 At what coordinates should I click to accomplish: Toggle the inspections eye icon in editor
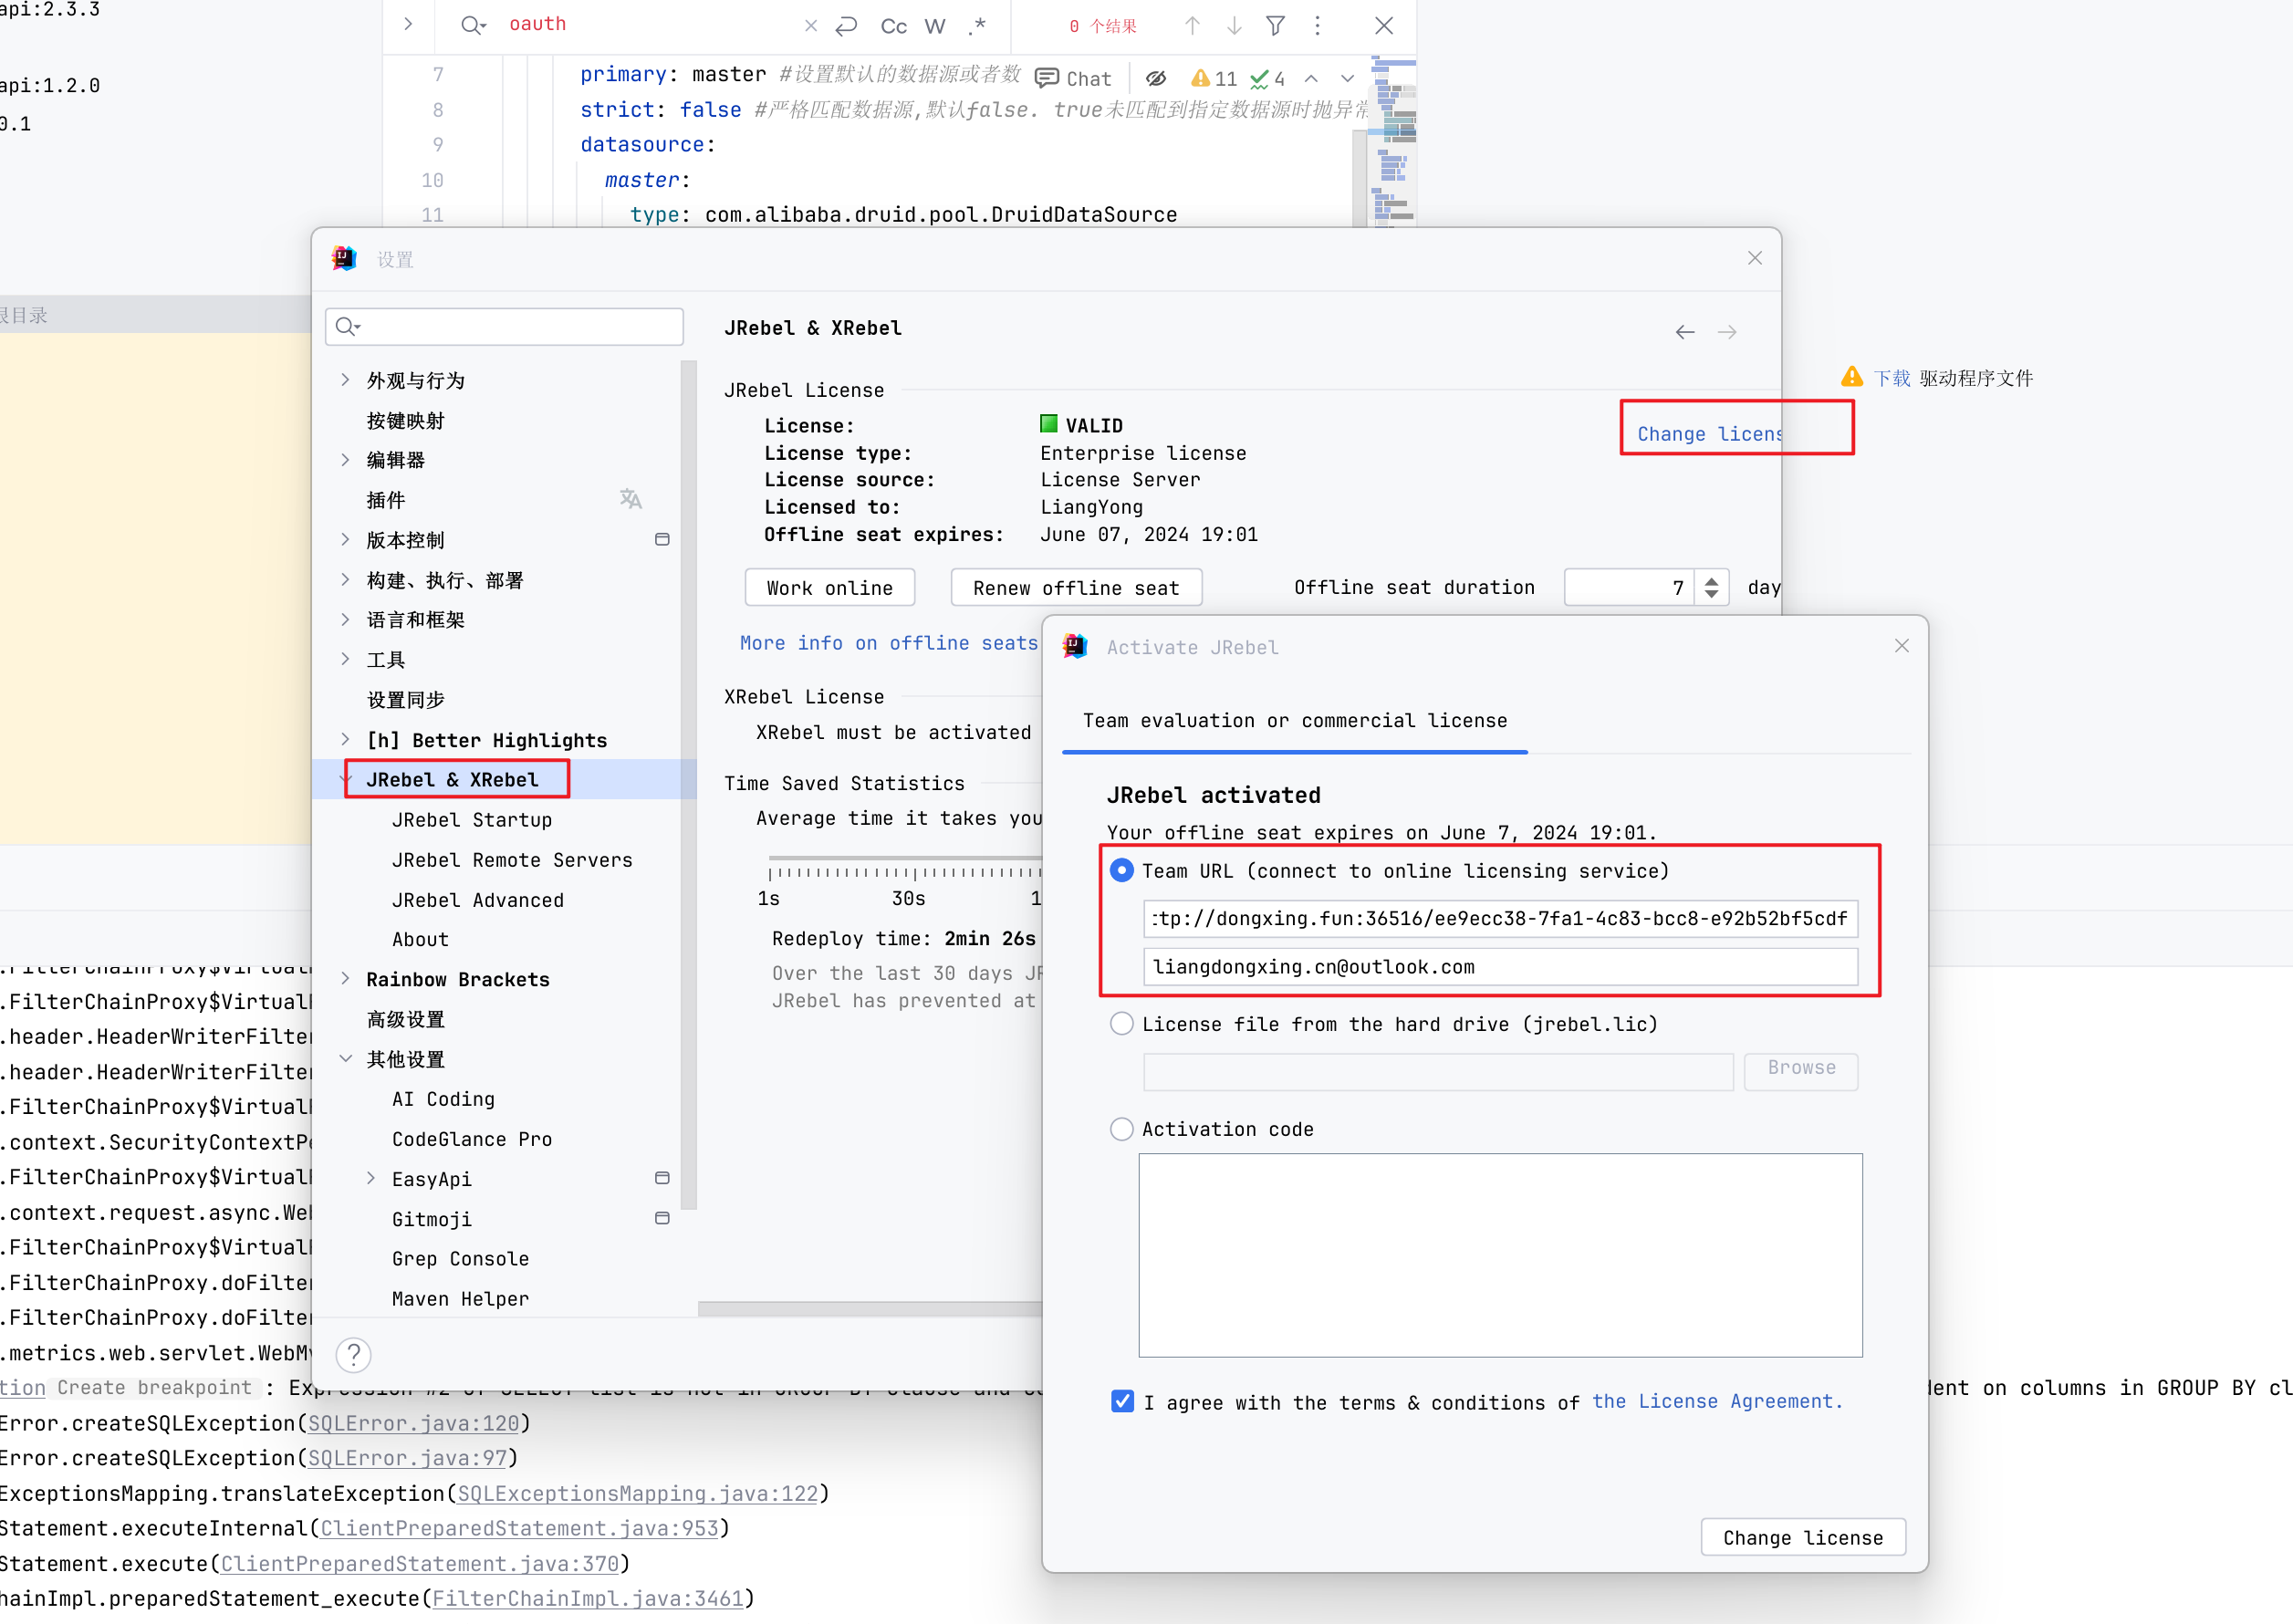[1156, 78]
